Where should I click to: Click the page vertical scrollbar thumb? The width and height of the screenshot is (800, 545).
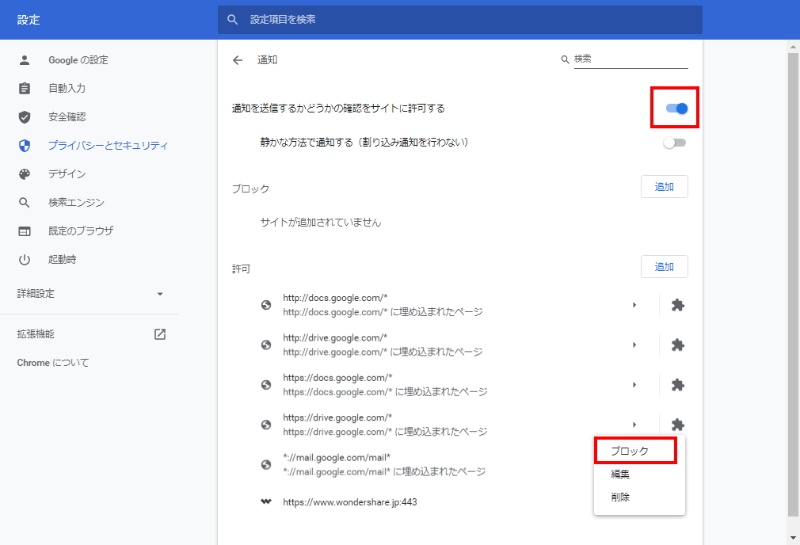(793, 284)
